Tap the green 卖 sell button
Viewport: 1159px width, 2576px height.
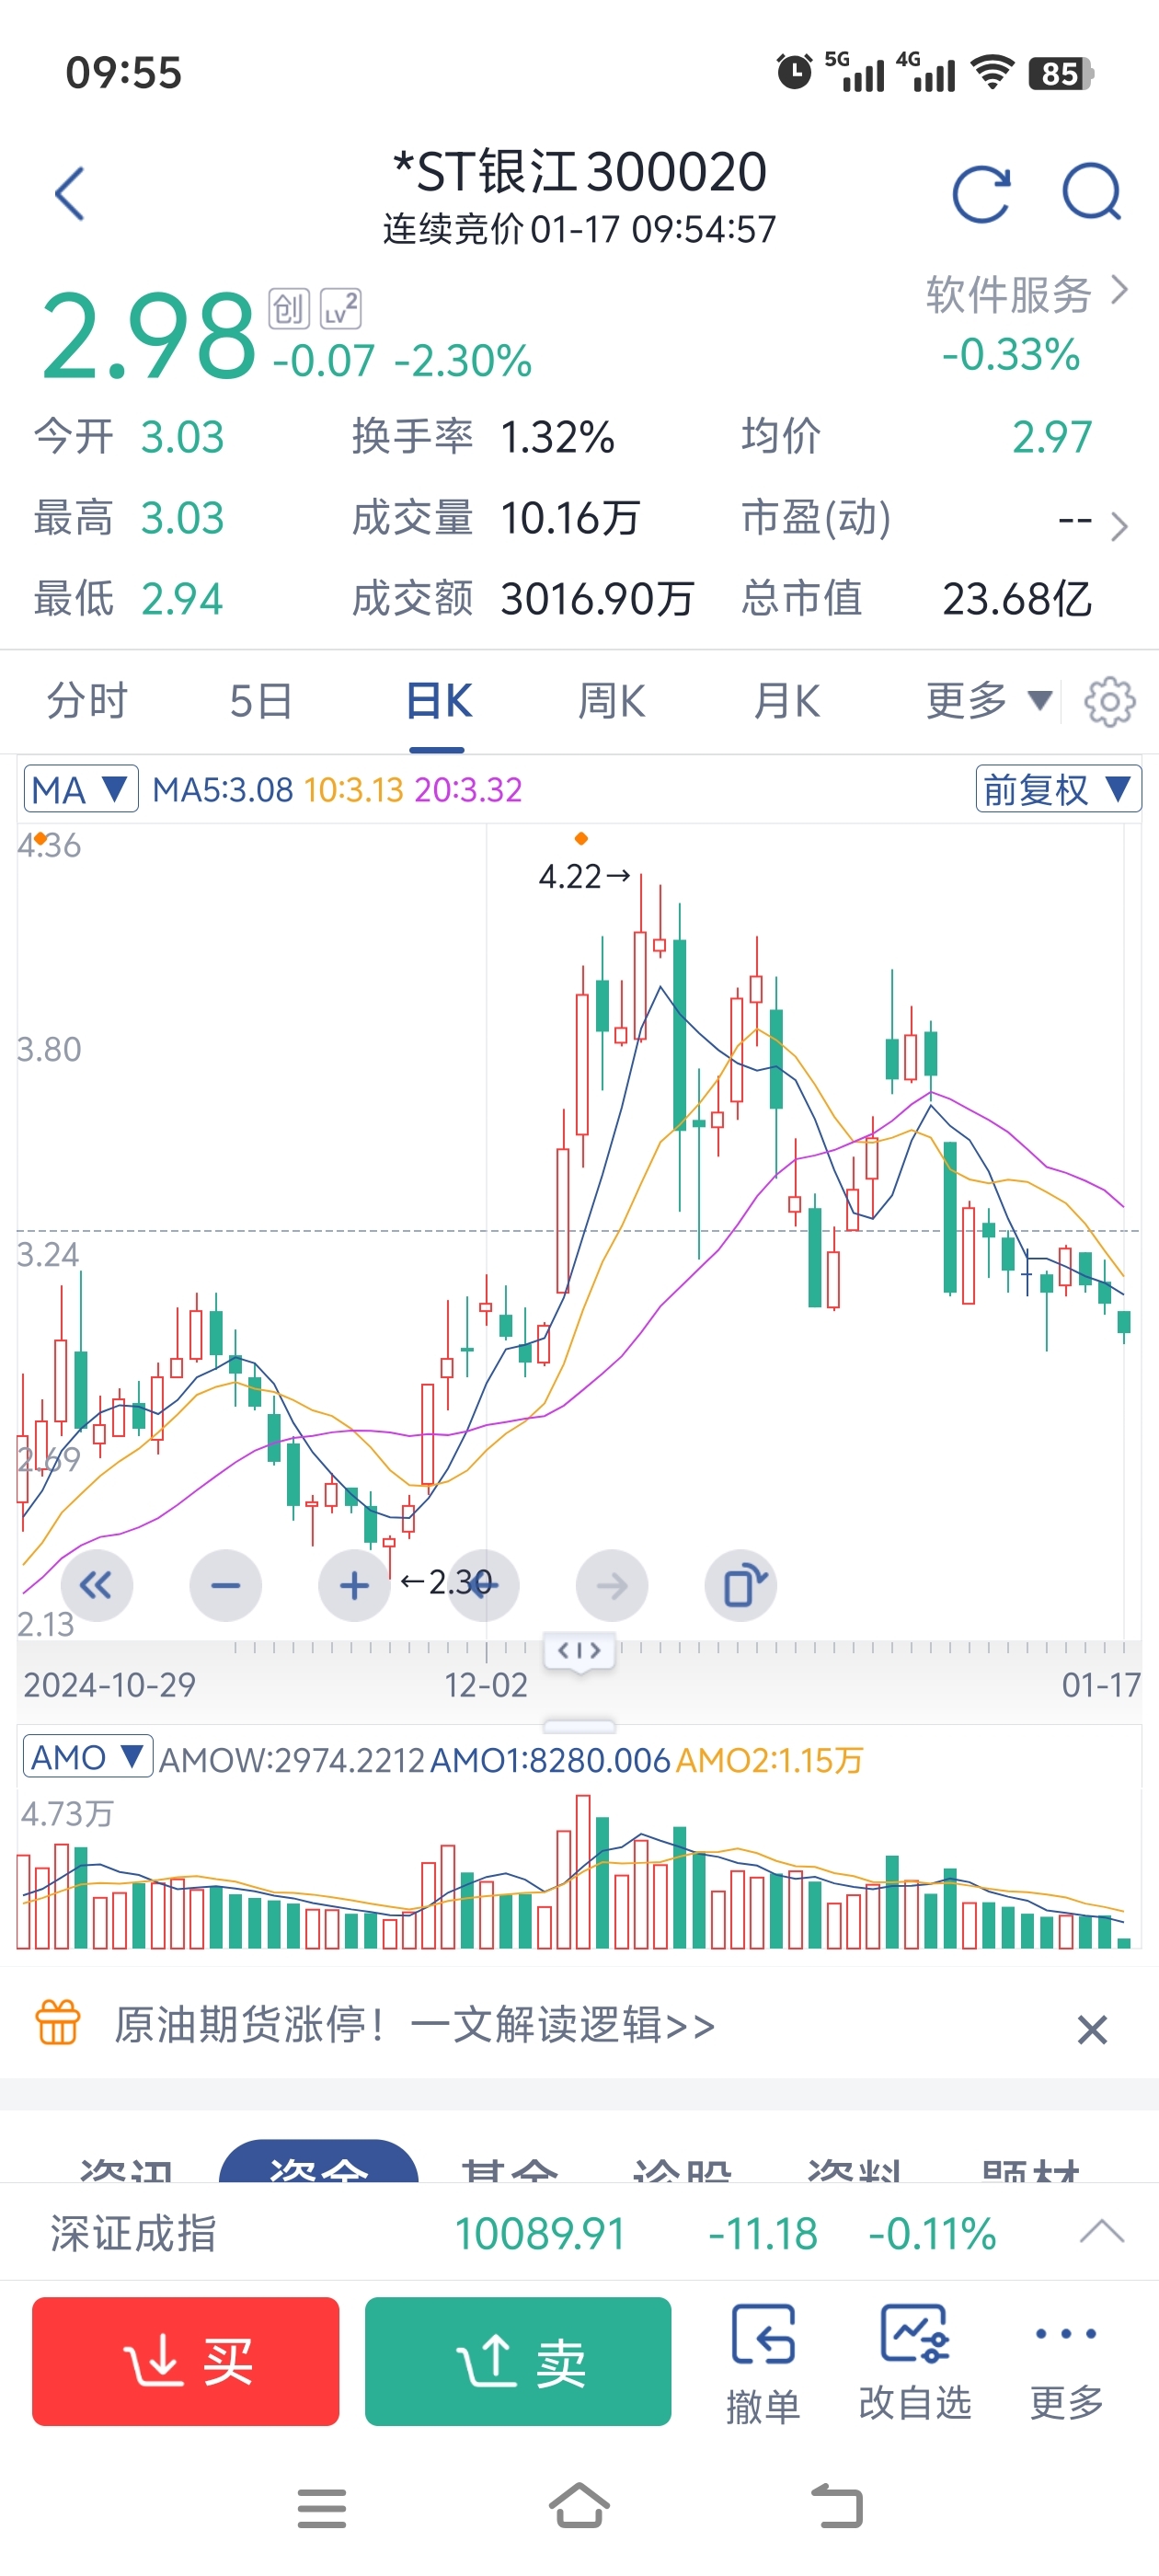[x=518, y=2361]
